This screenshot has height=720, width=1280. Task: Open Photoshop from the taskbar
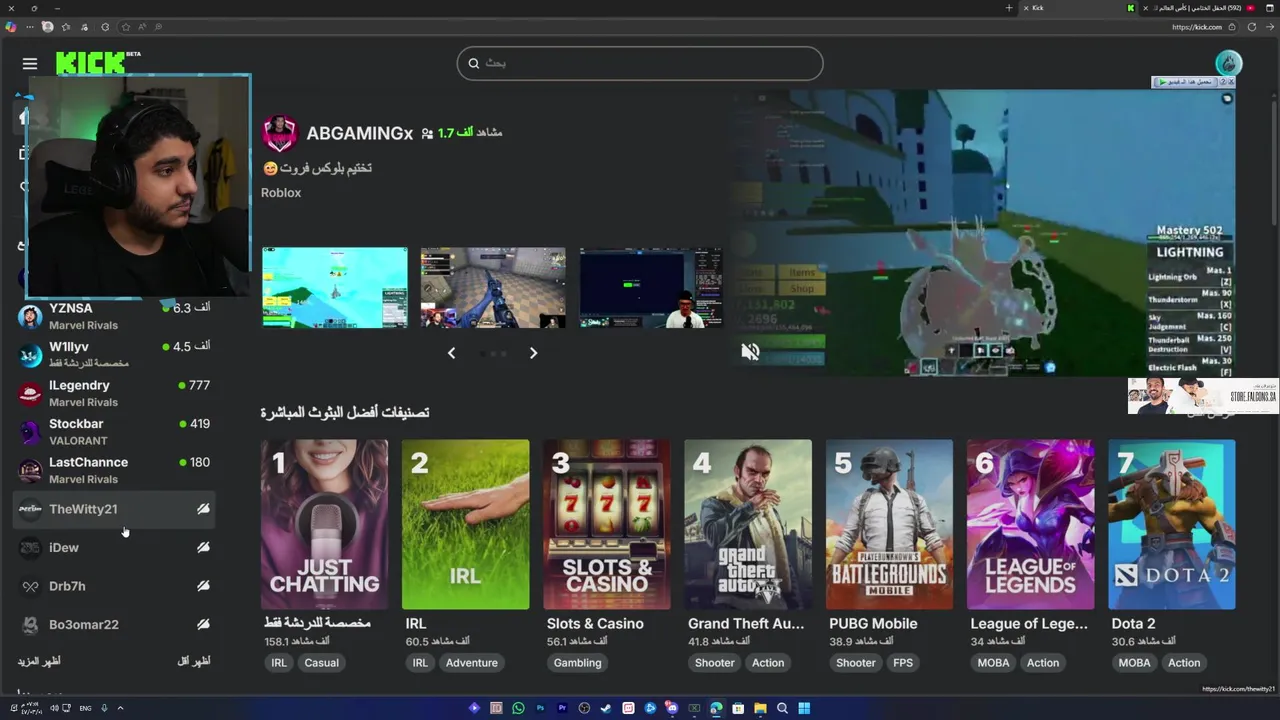[x=540, y=708]
